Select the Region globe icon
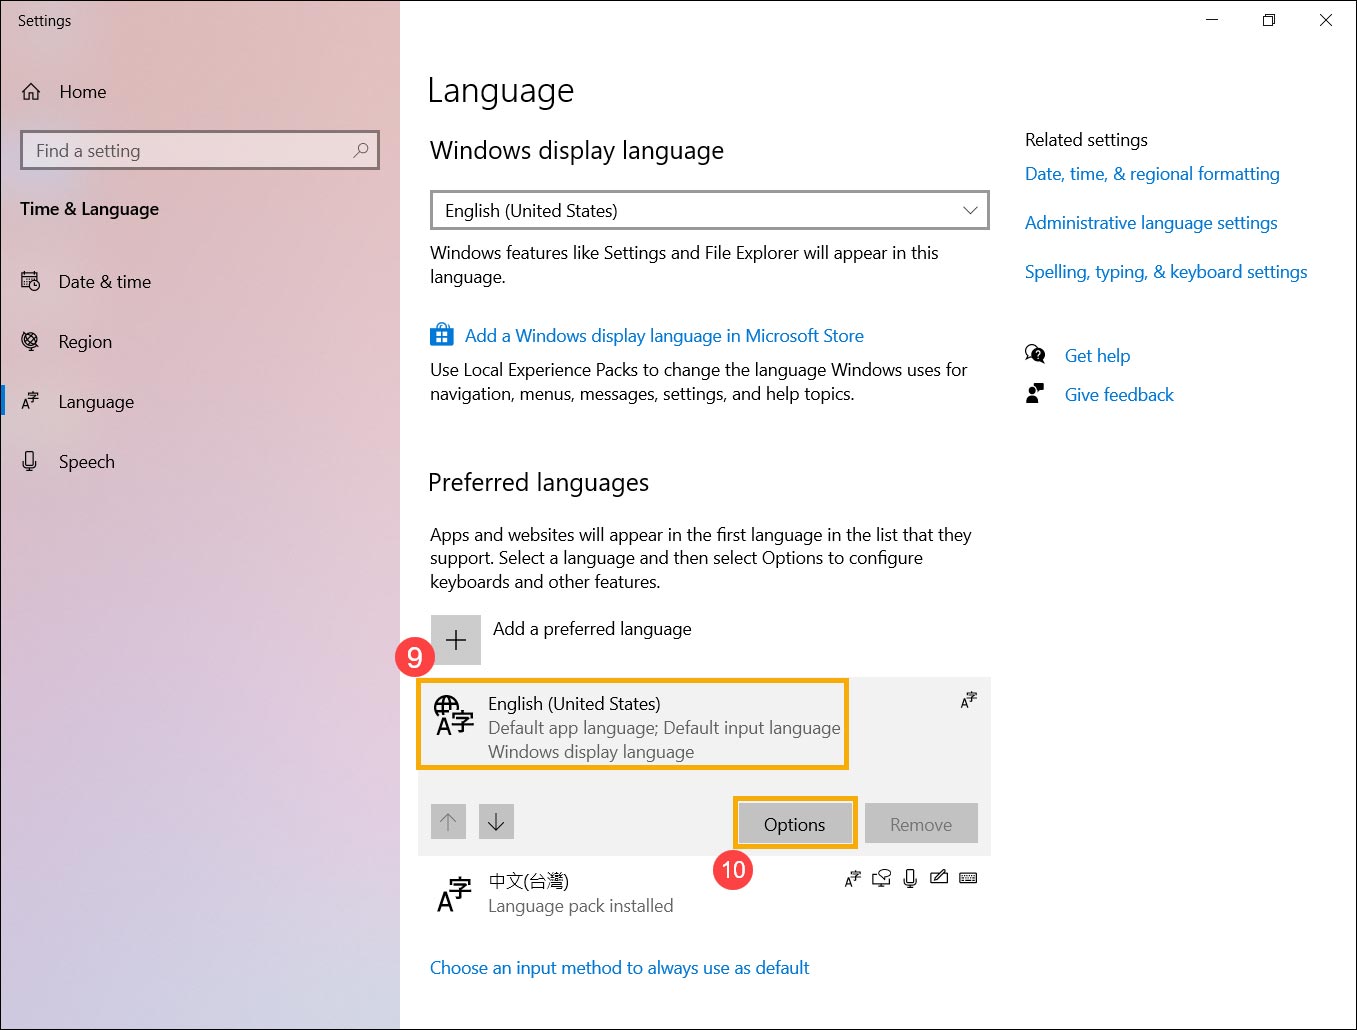 click(x=31, y=341)
